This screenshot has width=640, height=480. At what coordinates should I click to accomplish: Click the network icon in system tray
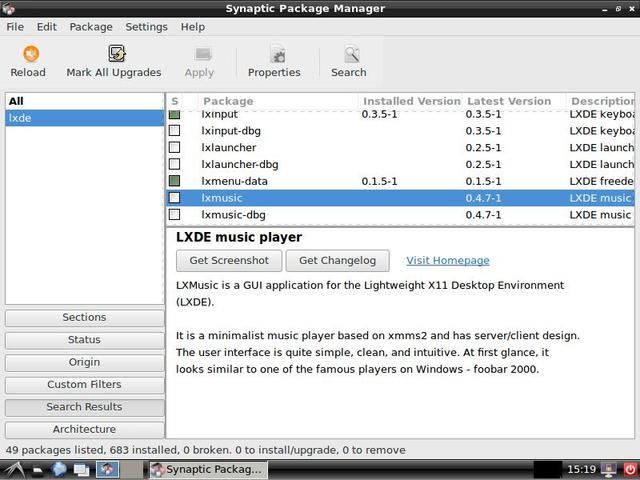[609, 469]
